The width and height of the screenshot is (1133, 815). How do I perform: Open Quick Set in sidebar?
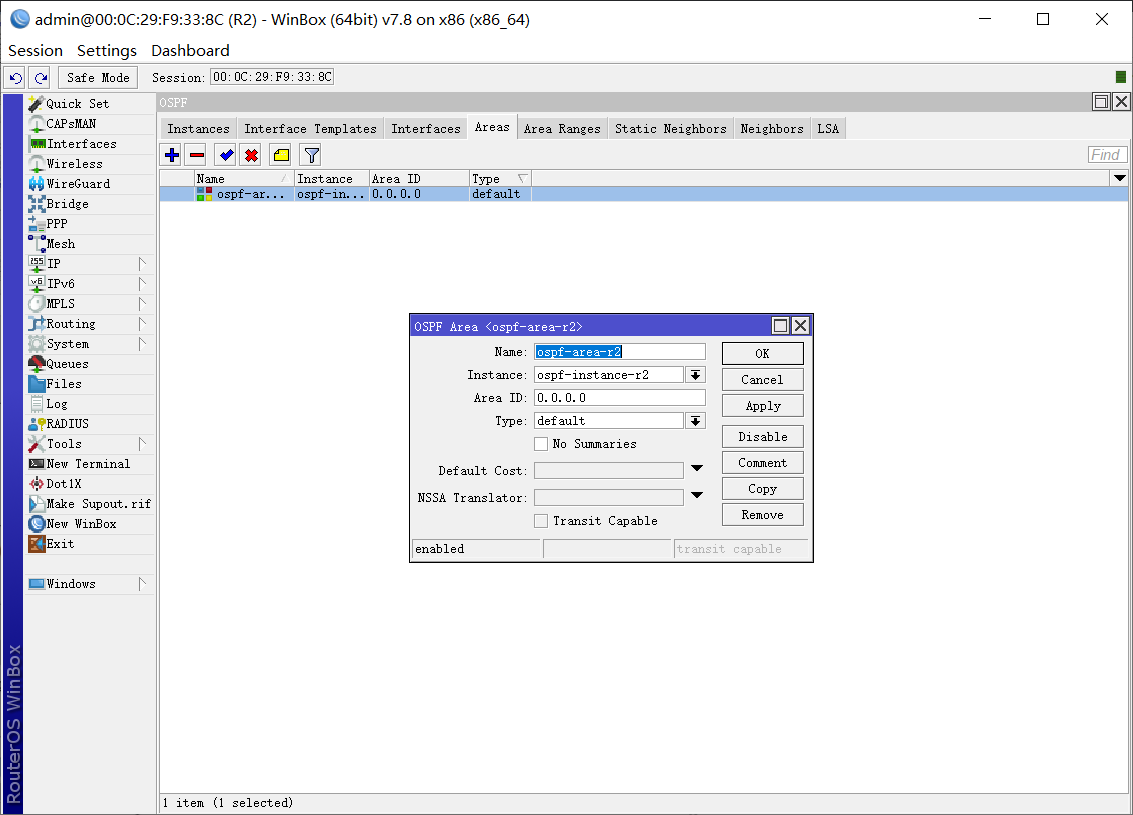pos(90,104)
